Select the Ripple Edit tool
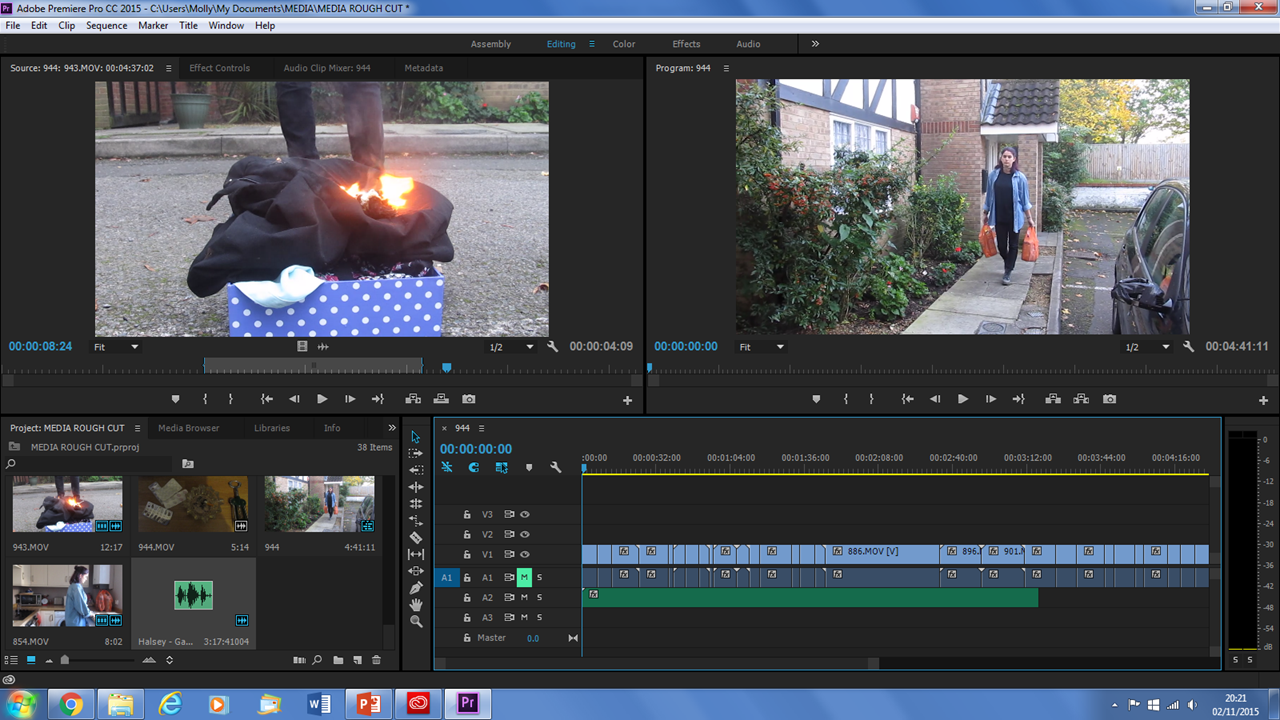 point(416,487)
